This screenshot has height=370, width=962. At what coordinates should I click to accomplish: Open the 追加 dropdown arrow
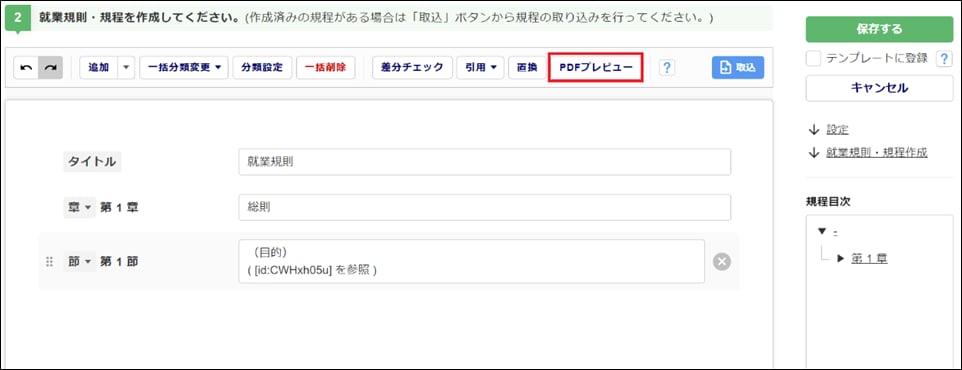(x=126, y=67)
